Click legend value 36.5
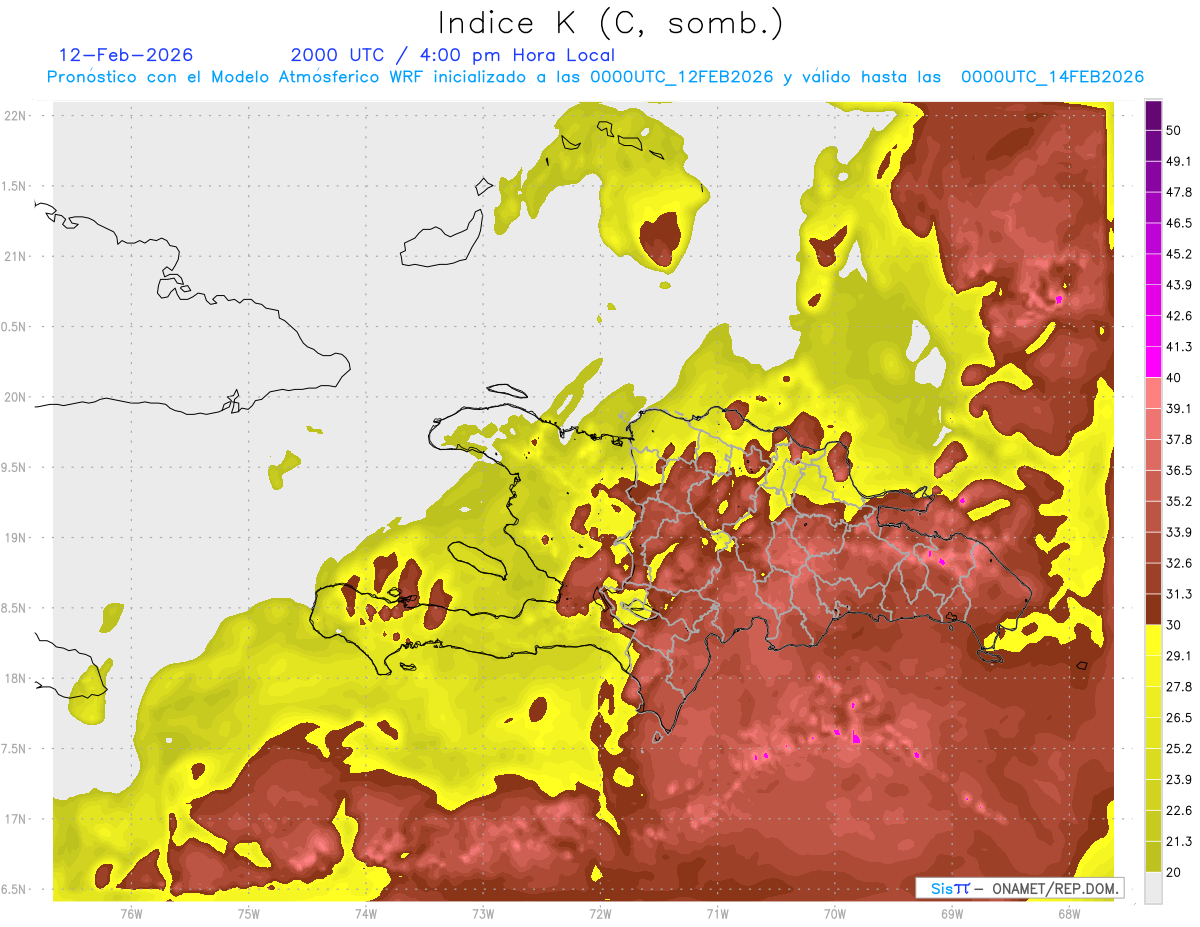Viewport: 1200px width, 927px height. [1179, 470]
